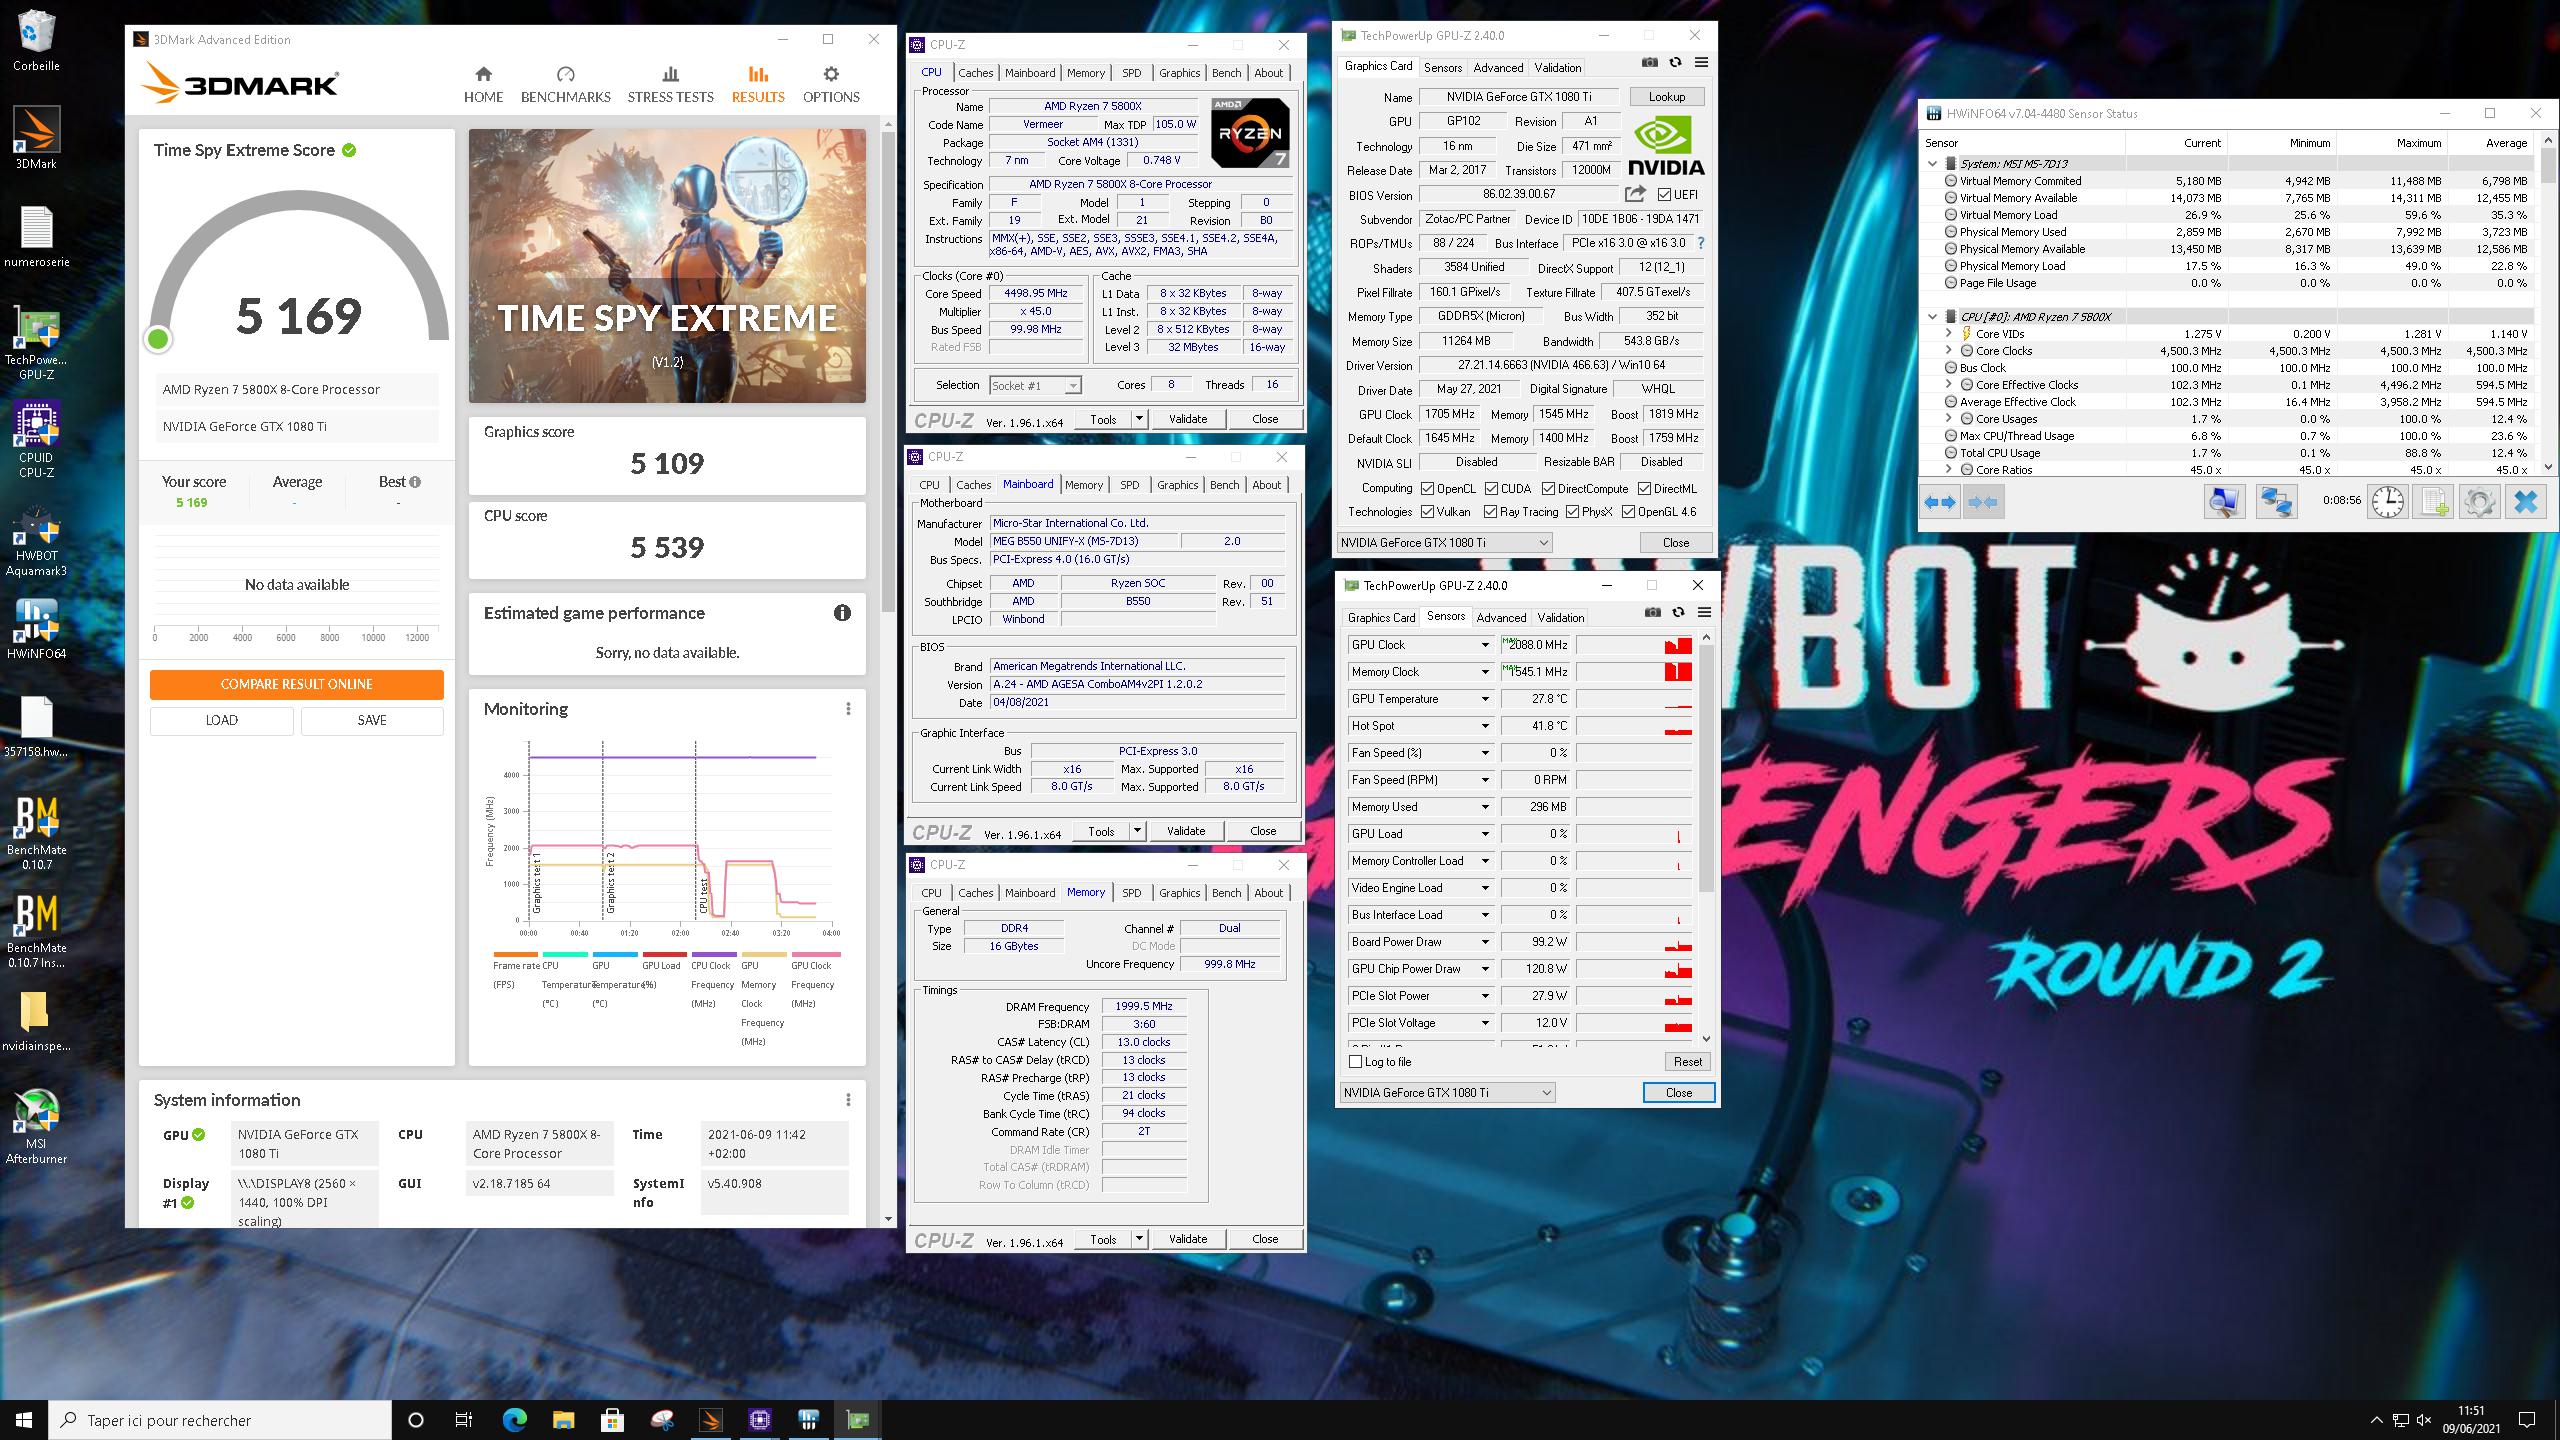Click Validate in CPU-Z Memory window

[1187, 1239]
